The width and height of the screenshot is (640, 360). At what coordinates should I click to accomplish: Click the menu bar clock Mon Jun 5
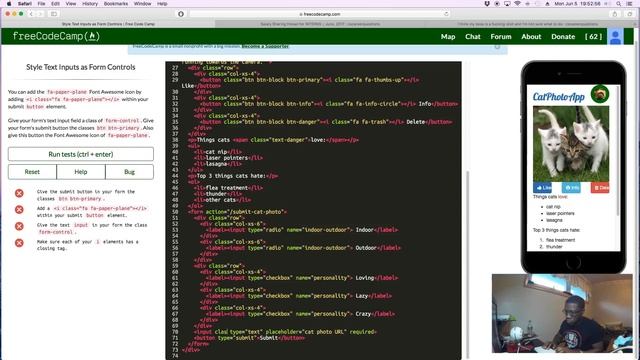click(x=577, y=3)
